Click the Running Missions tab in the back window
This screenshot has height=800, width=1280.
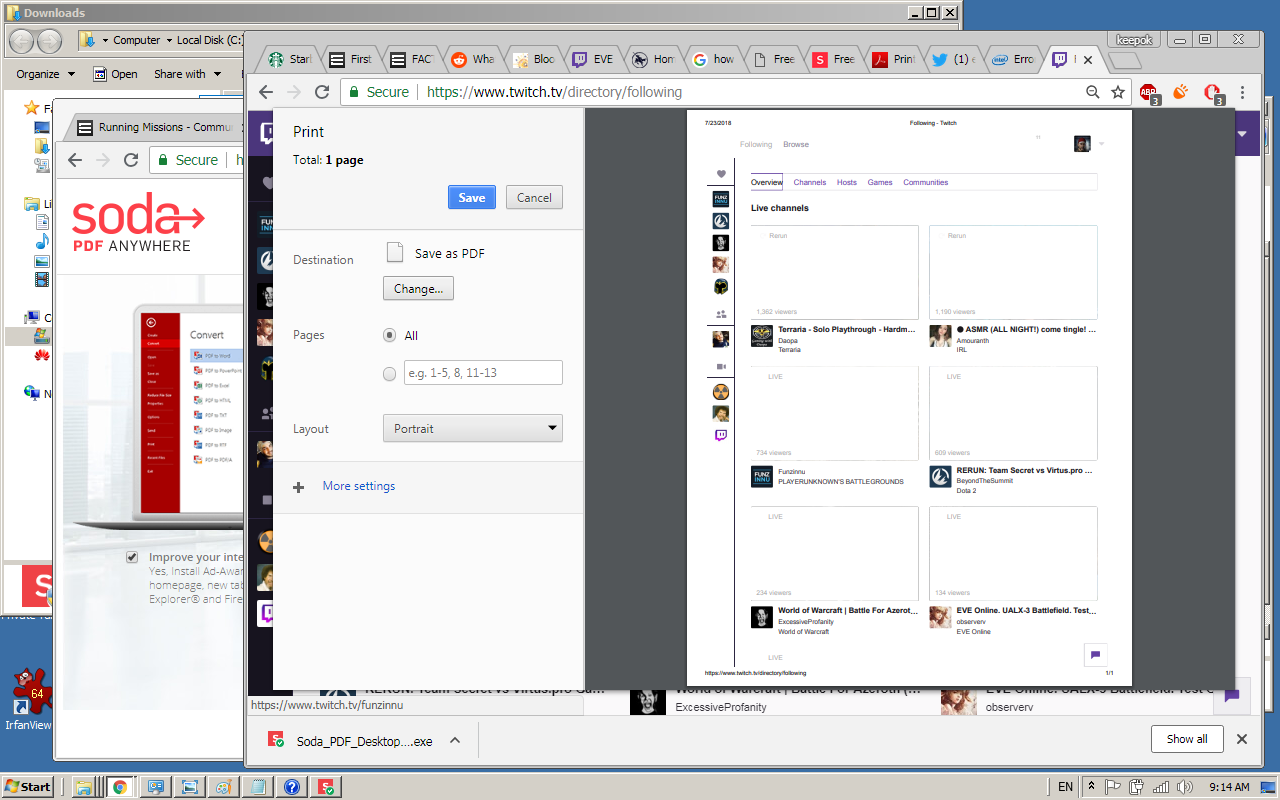coord(156,127)
